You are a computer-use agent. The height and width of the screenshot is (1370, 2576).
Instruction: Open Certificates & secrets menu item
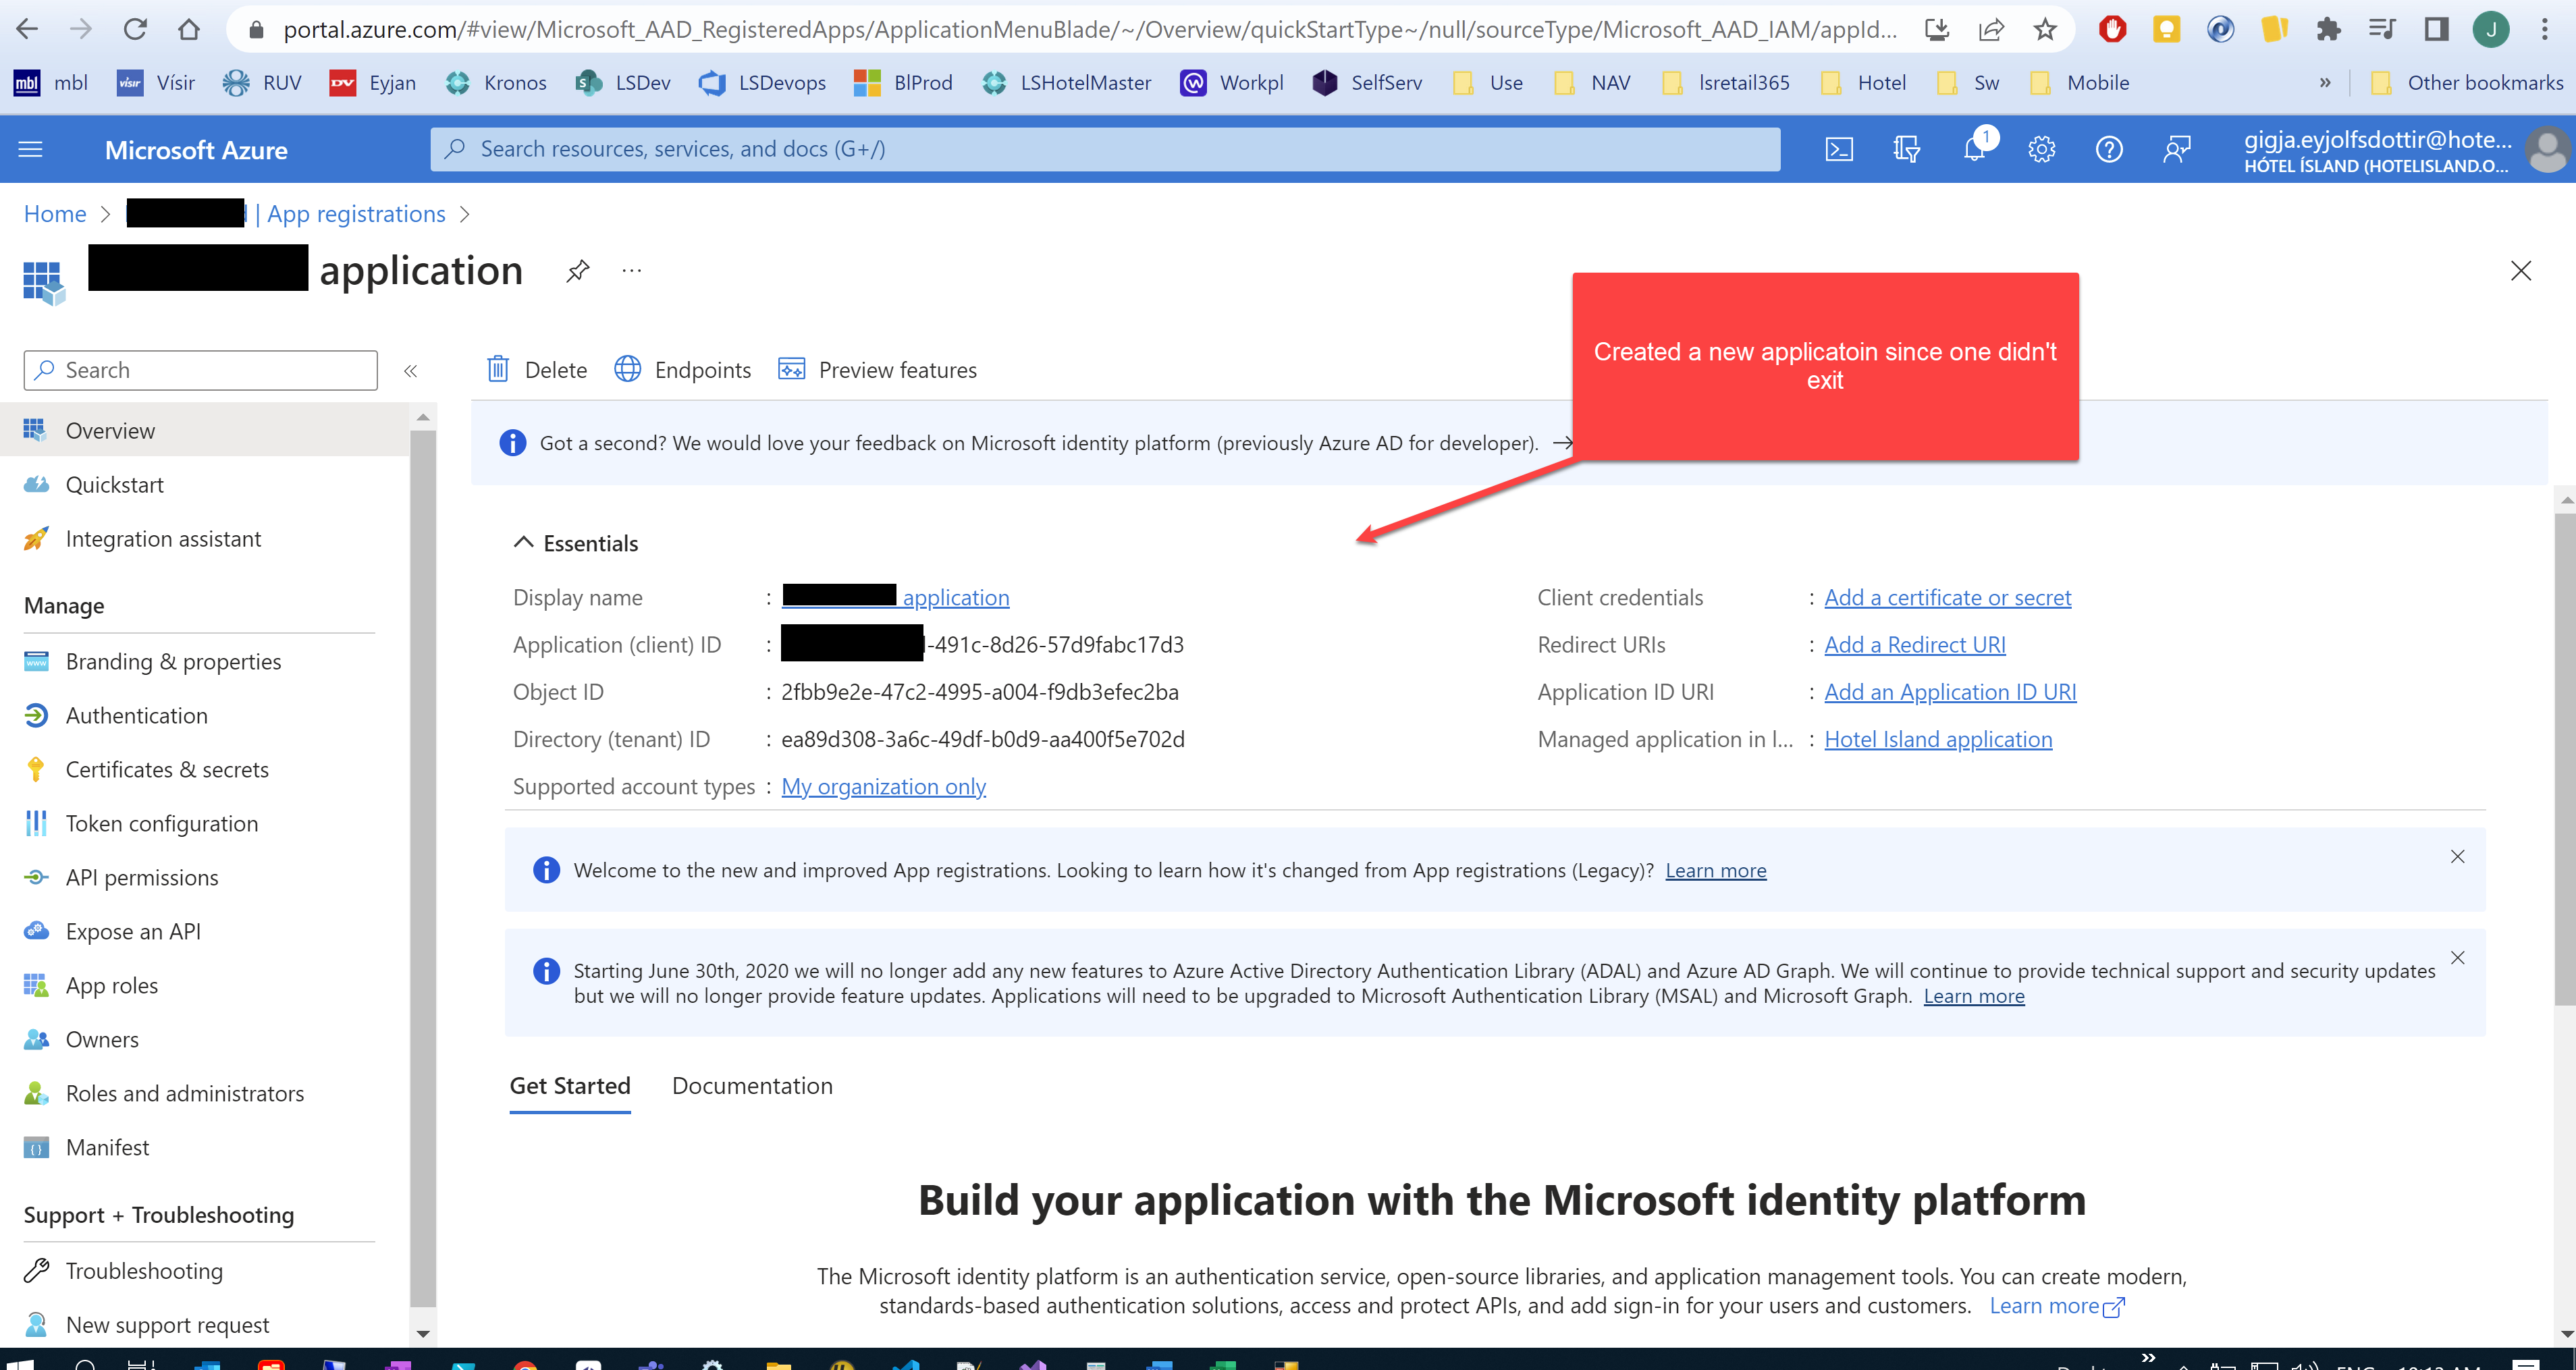point(167,770)
